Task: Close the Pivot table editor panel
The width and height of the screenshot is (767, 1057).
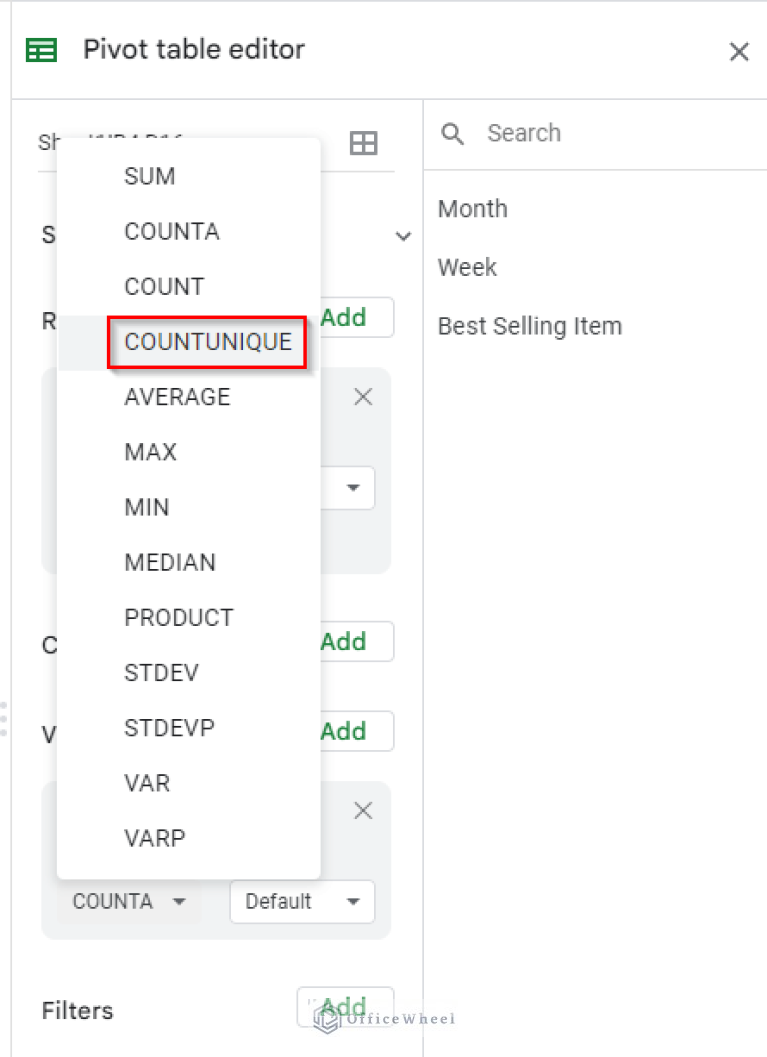Action: pyautogui.click(x=739, y=51)
